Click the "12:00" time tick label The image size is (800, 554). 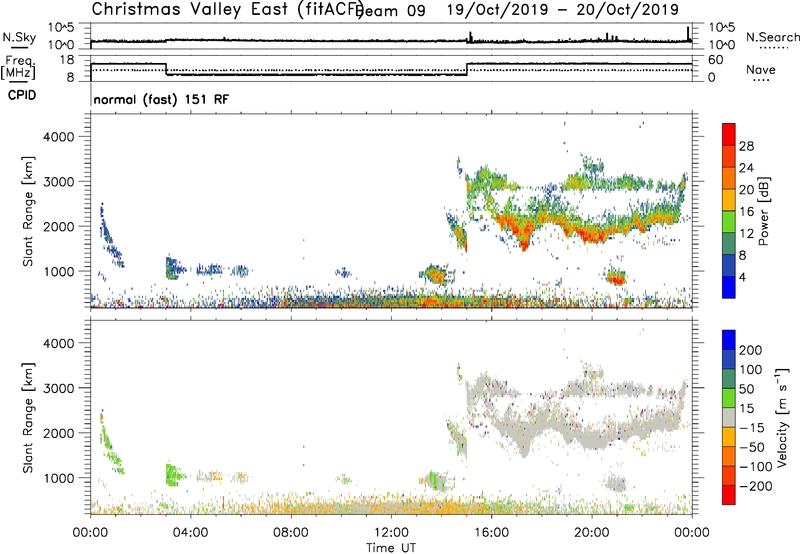391,533
